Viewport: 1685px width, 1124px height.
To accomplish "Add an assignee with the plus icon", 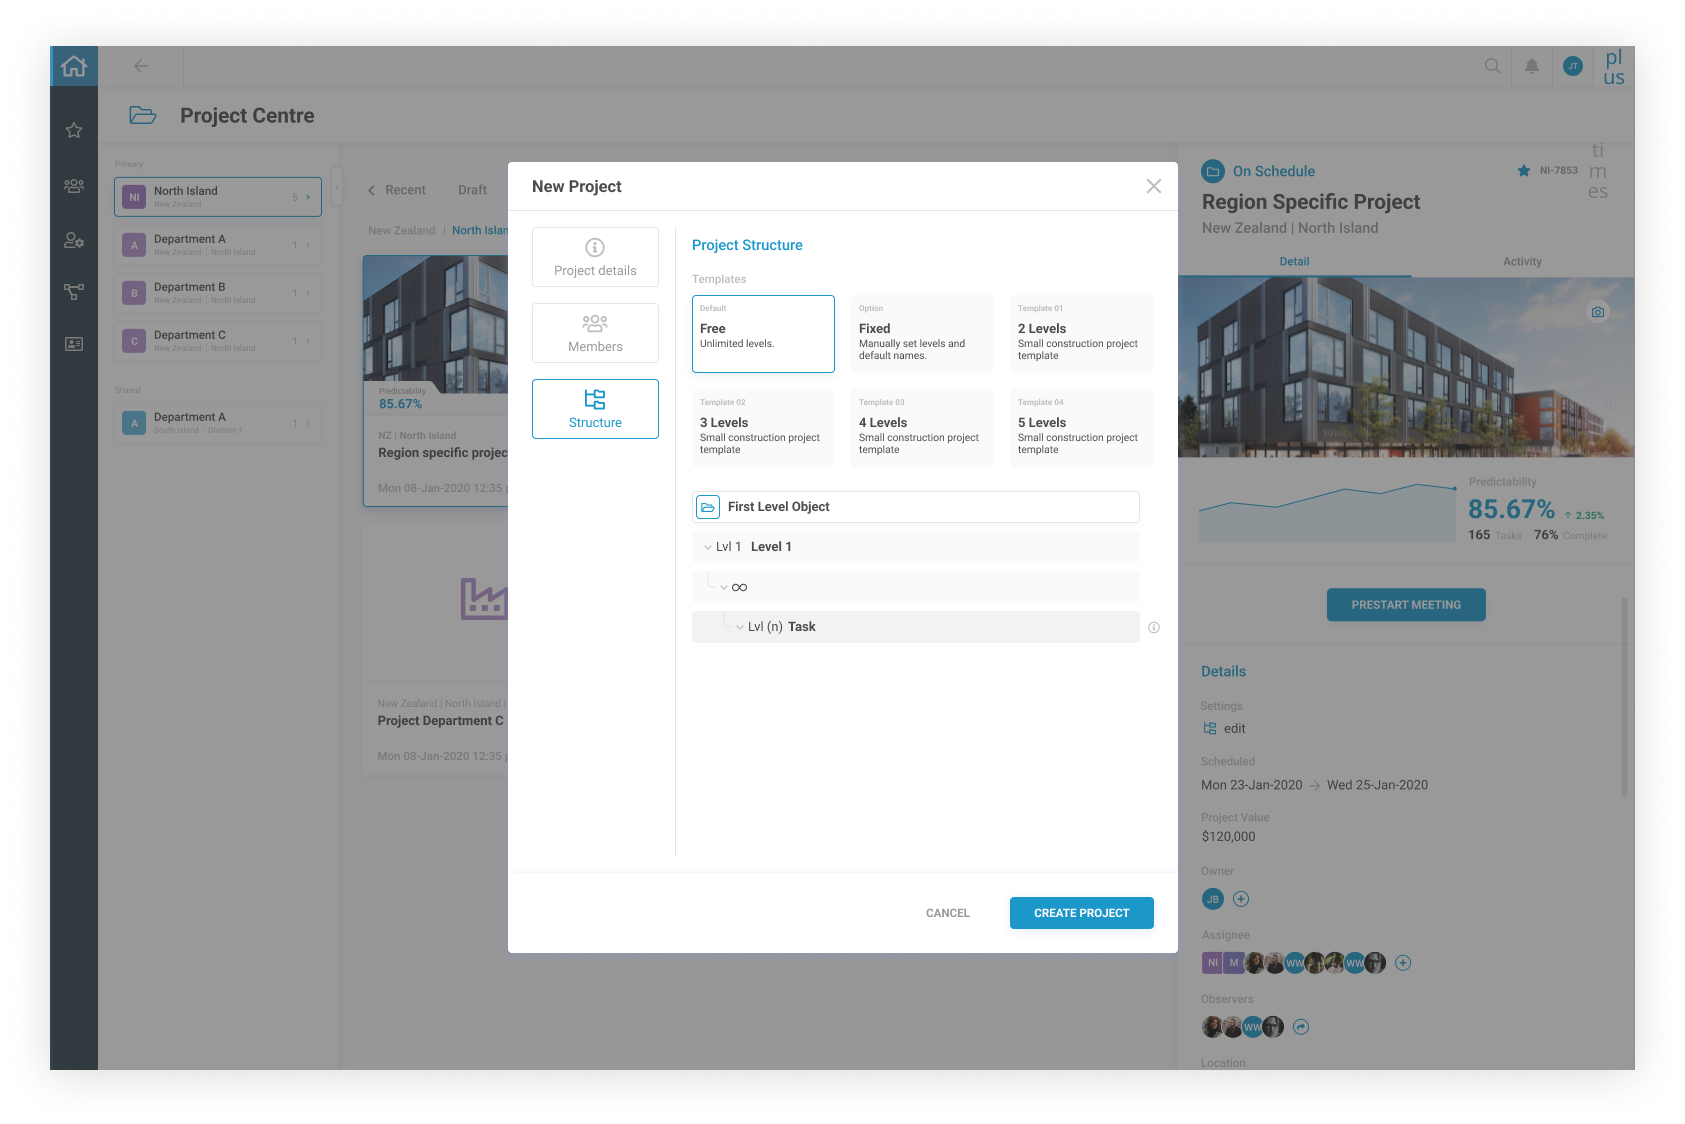I will [x=1403, y=963].
